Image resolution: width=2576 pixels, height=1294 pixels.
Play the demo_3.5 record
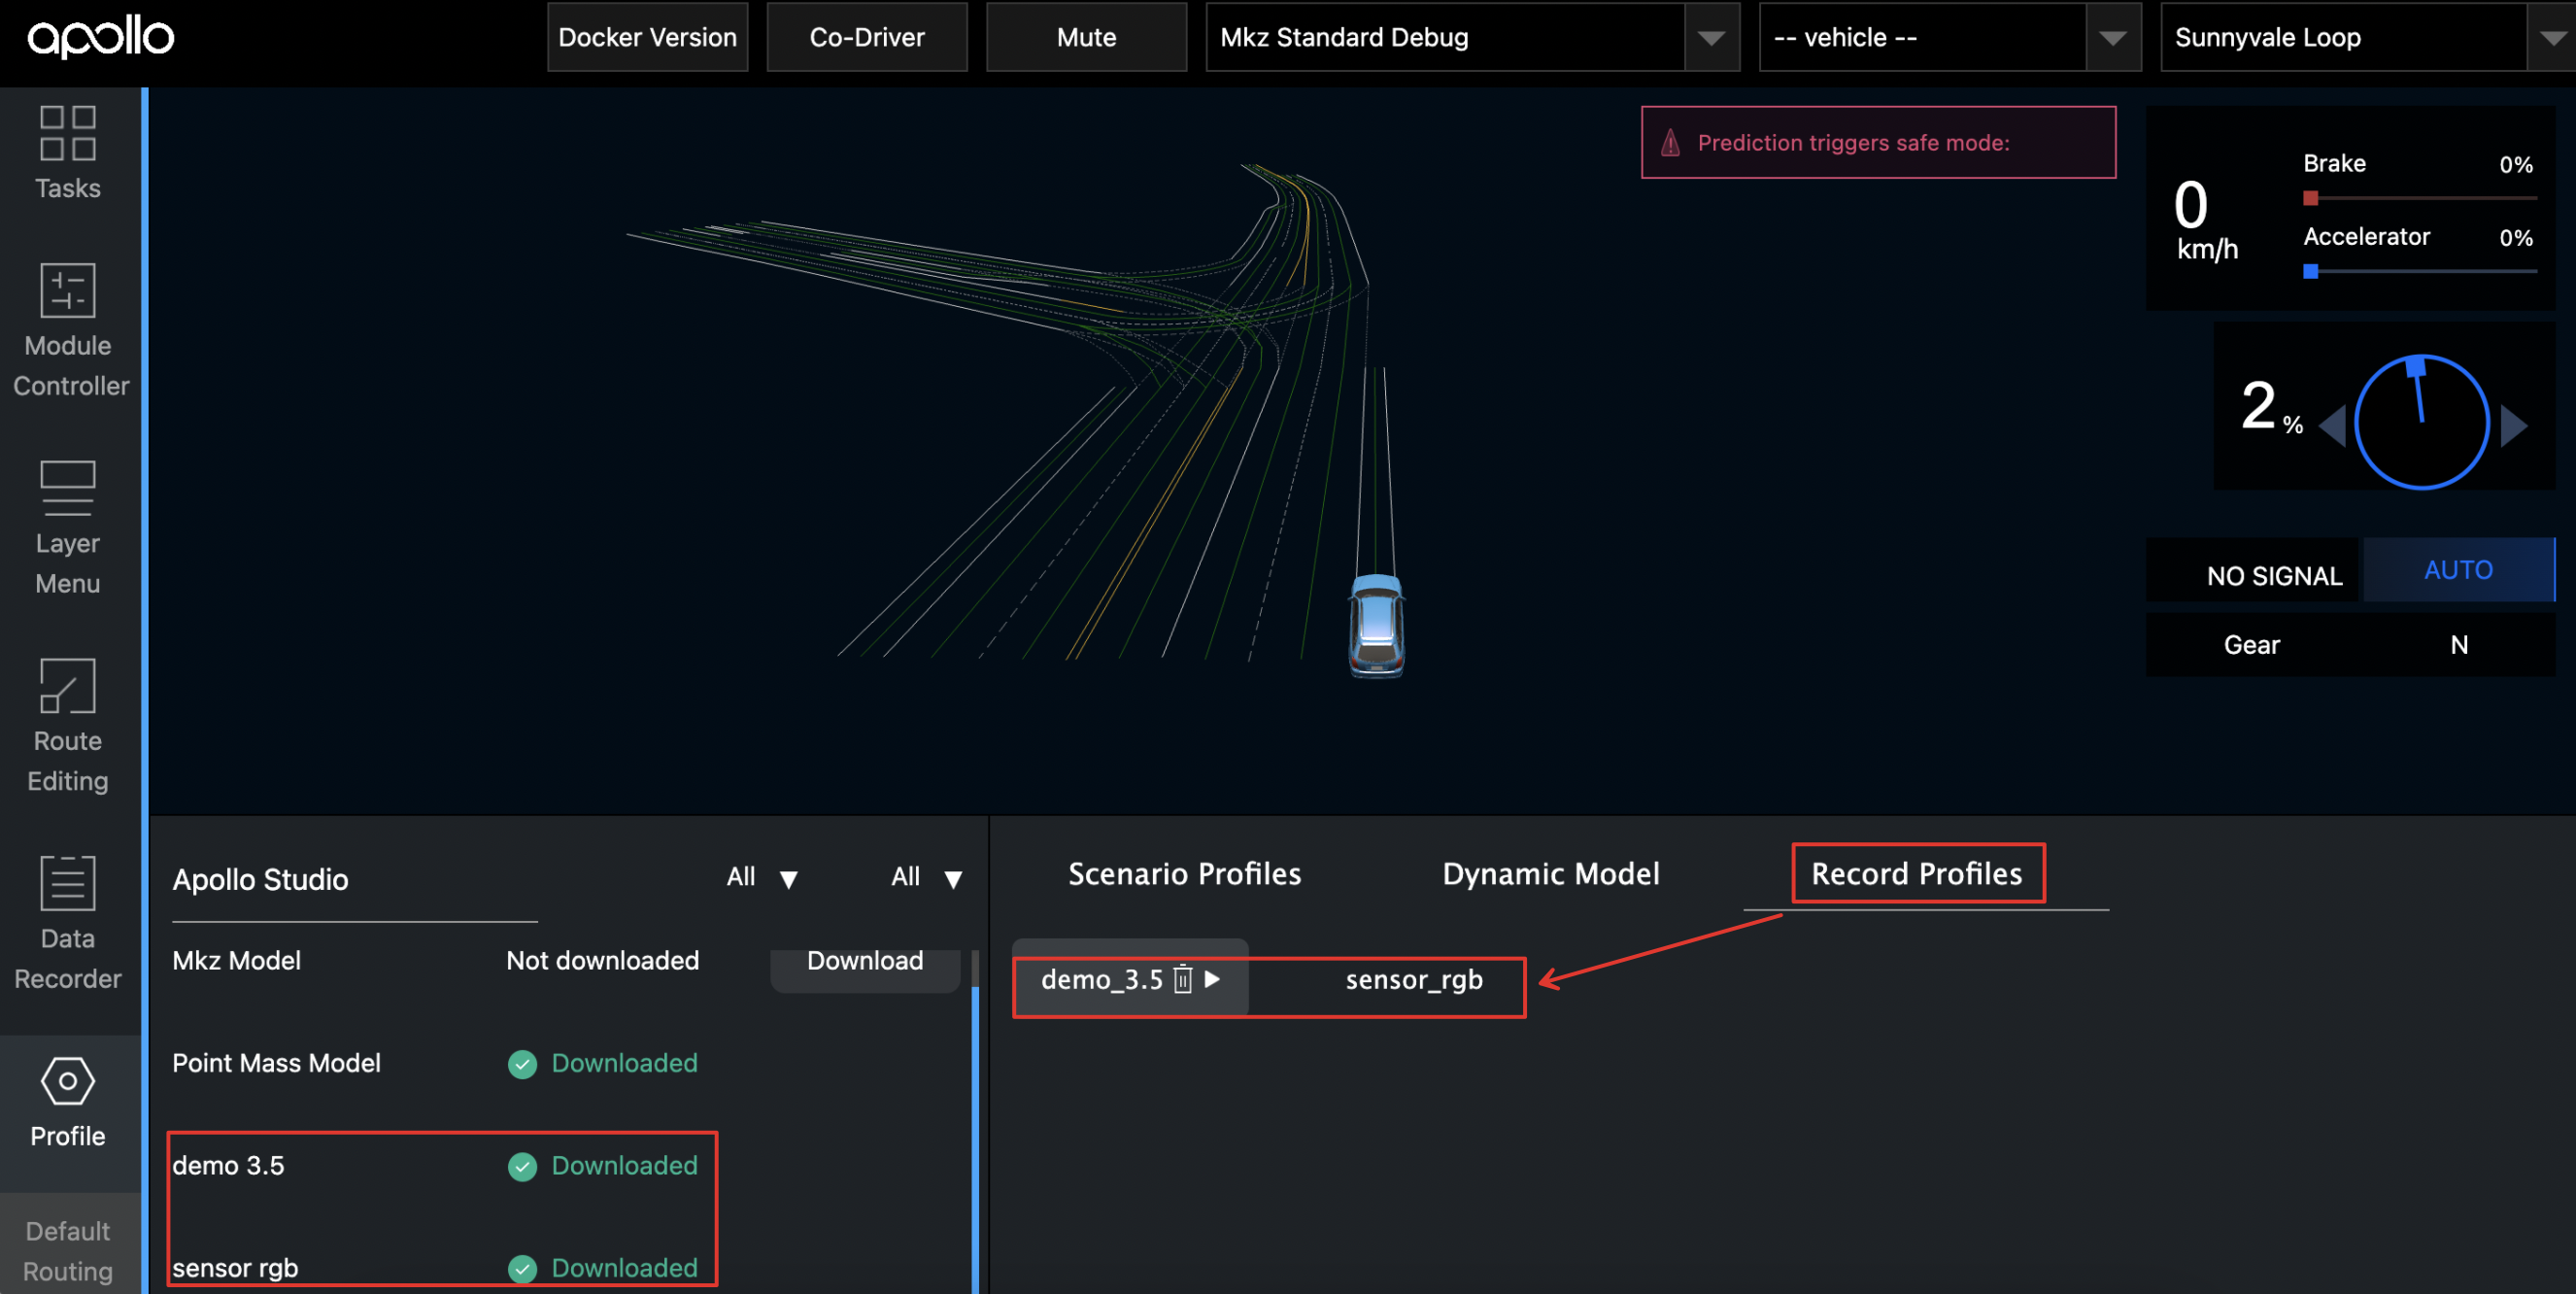click(x=1212, y=979)
